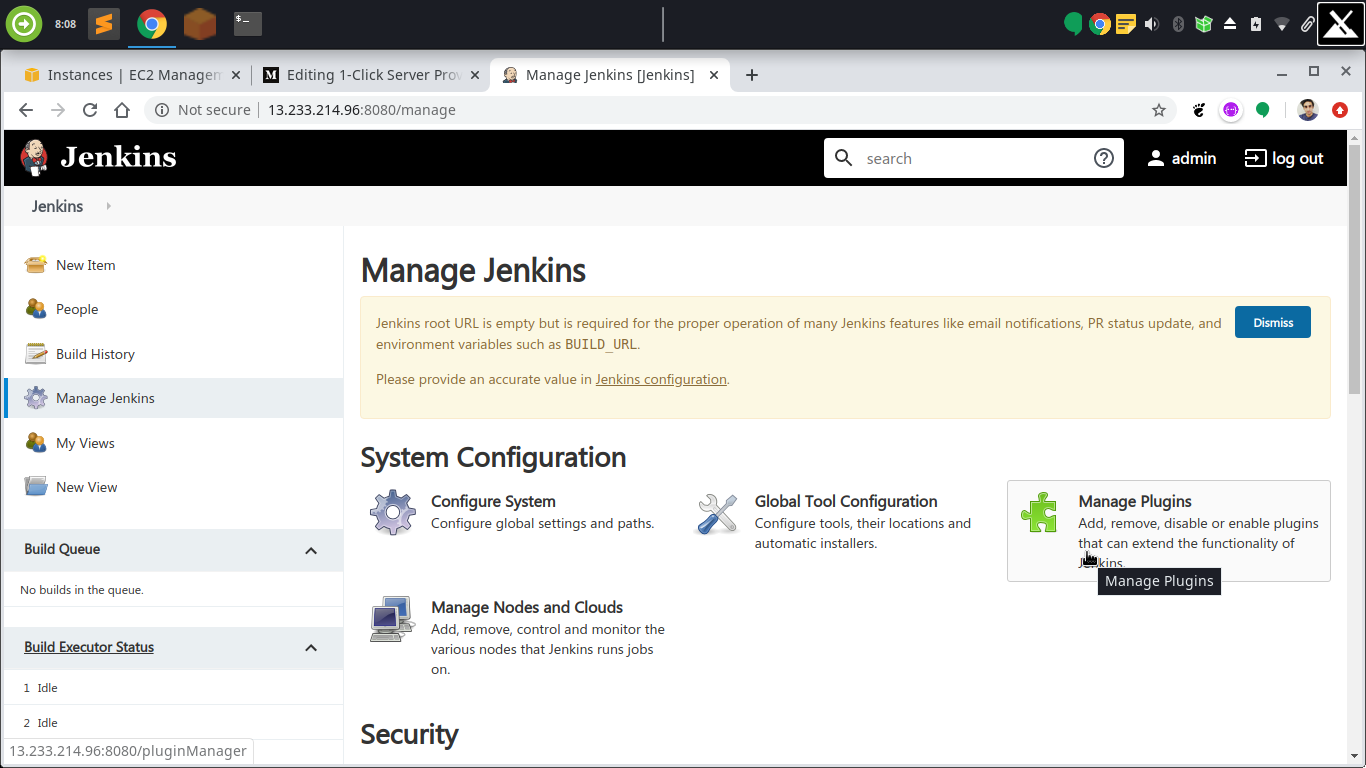The height and width of the screenshot is (768, 1366).
Task: Click the Jenkins butler logo
Action: [33, 157]
